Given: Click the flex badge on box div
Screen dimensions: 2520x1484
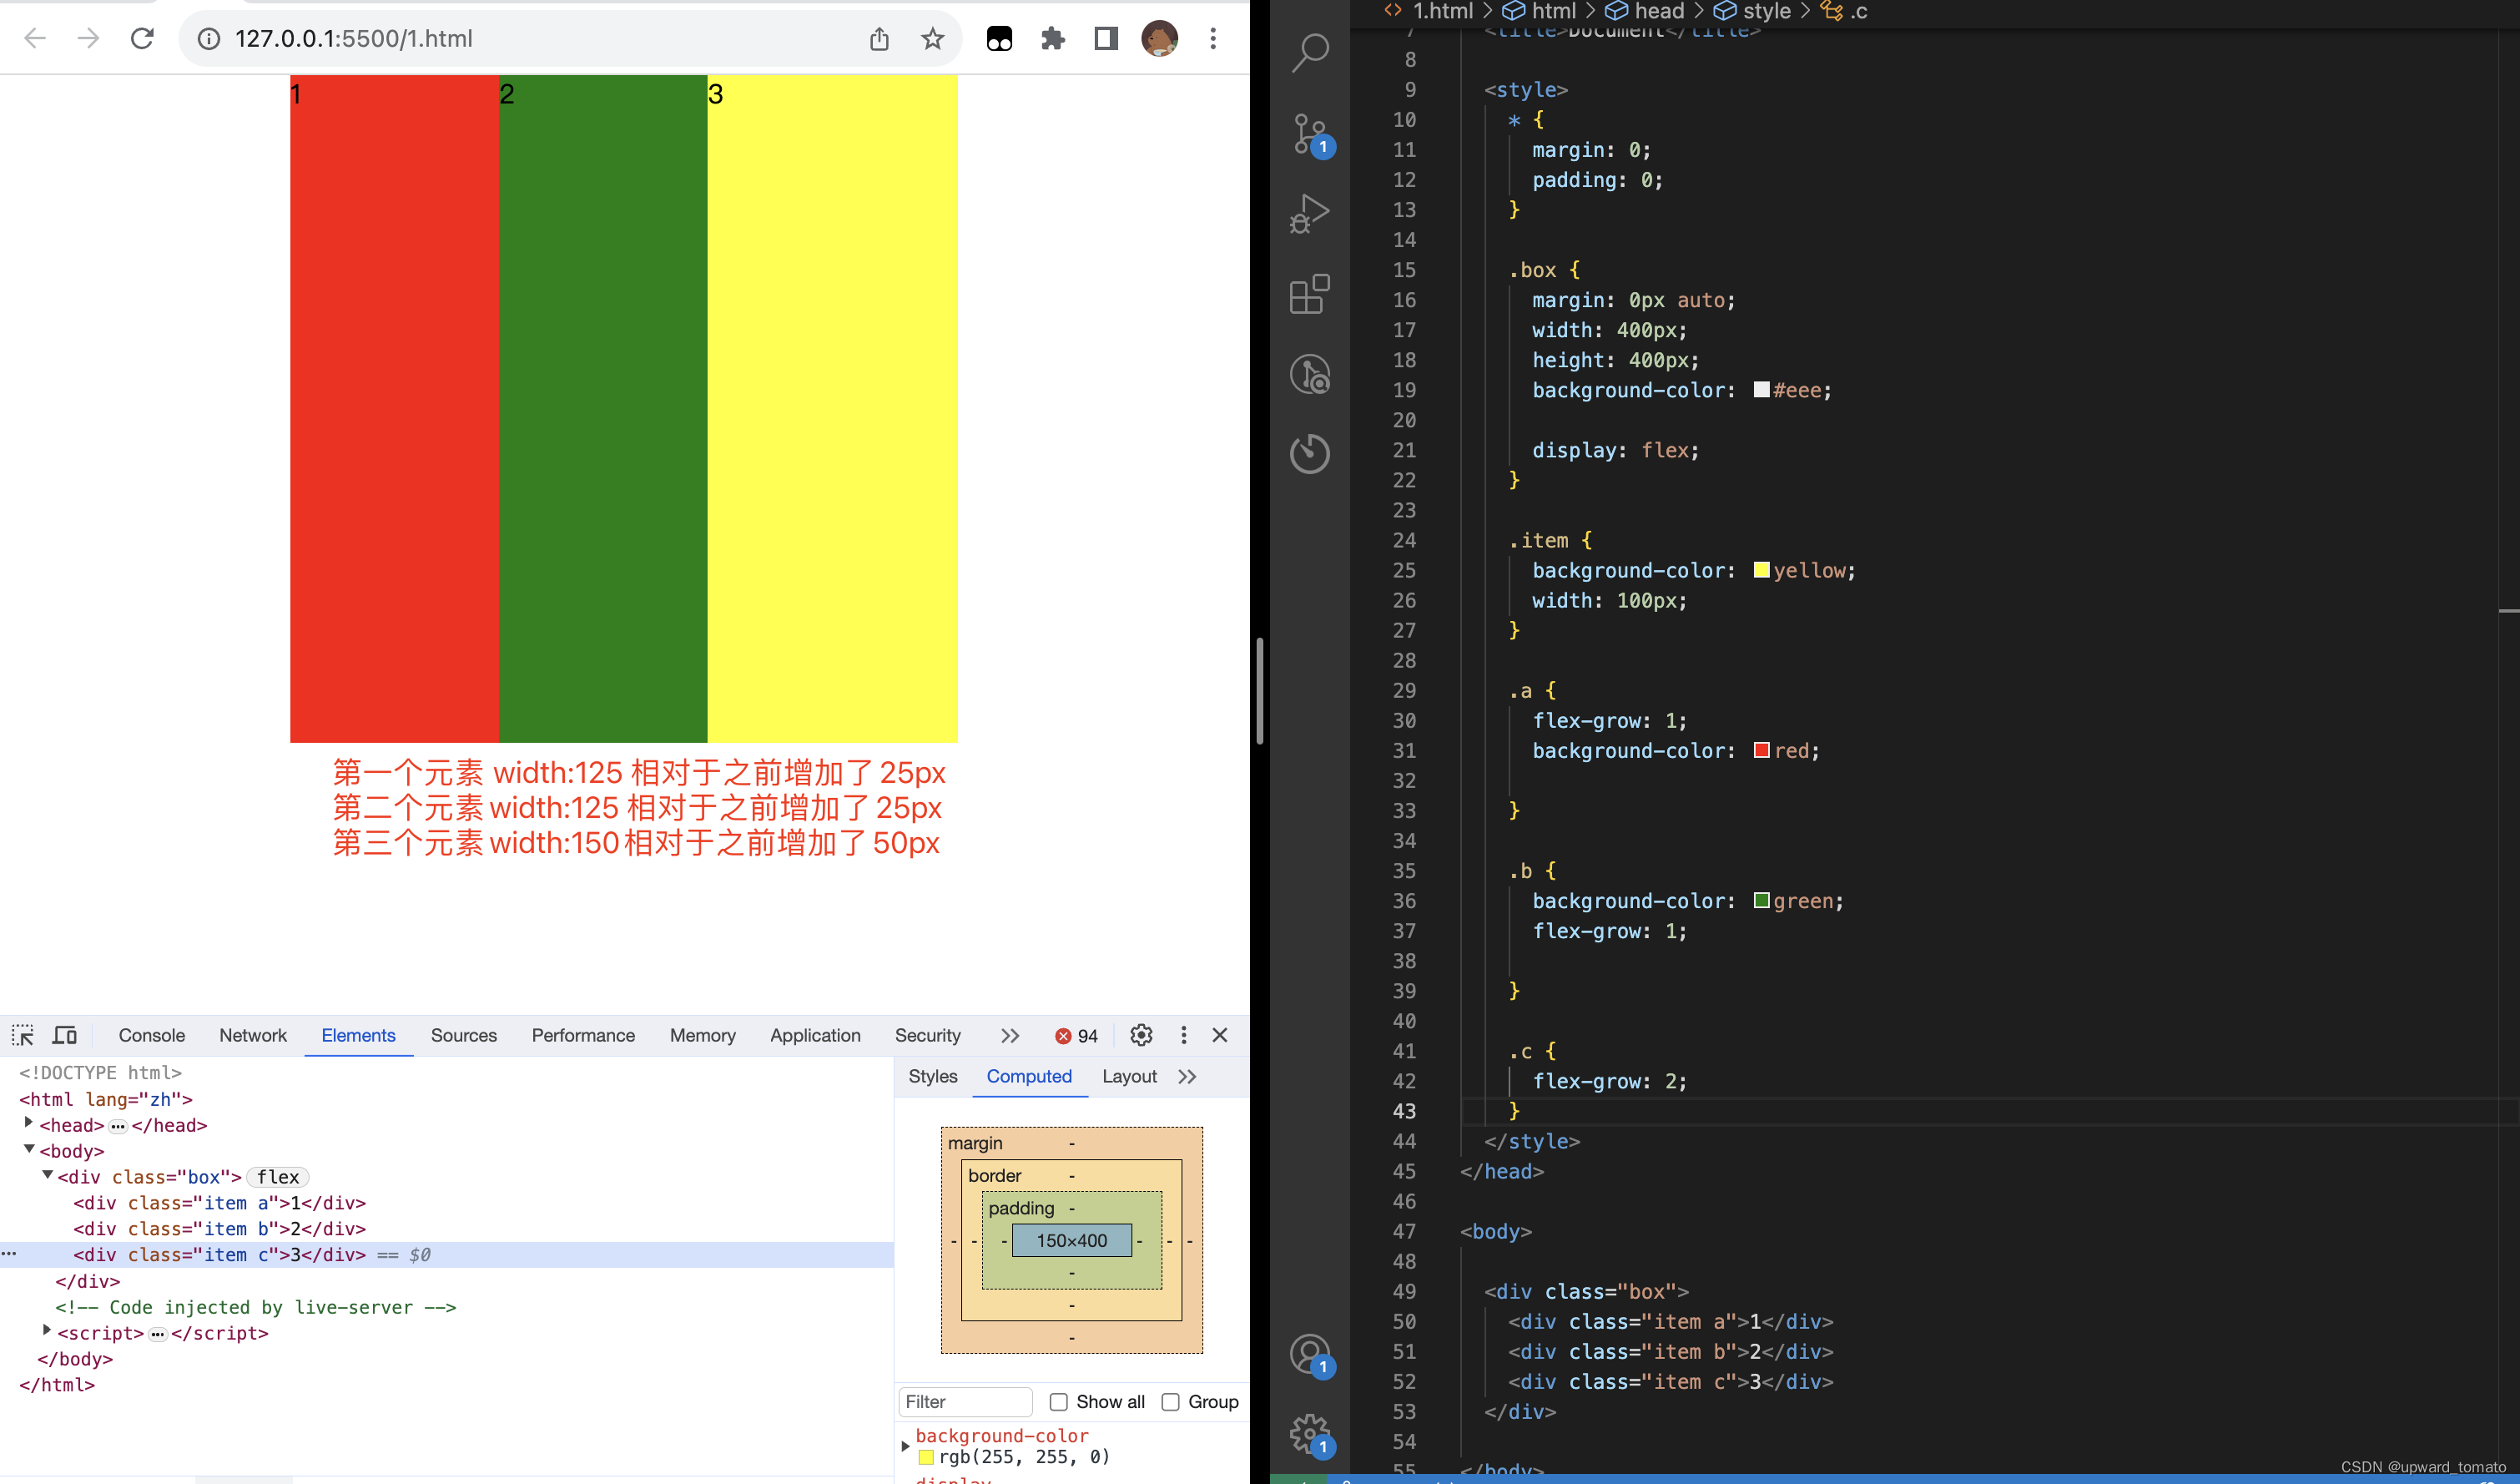Looking at the screenshot, I should (278, 1177).
